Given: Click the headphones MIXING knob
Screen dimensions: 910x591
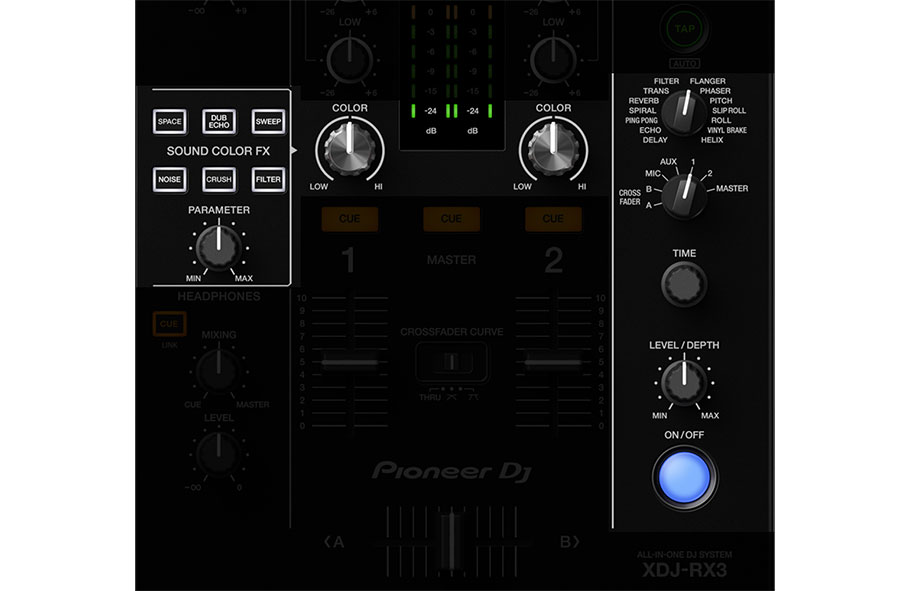Looking at the screenshot, I should point(219,370).
